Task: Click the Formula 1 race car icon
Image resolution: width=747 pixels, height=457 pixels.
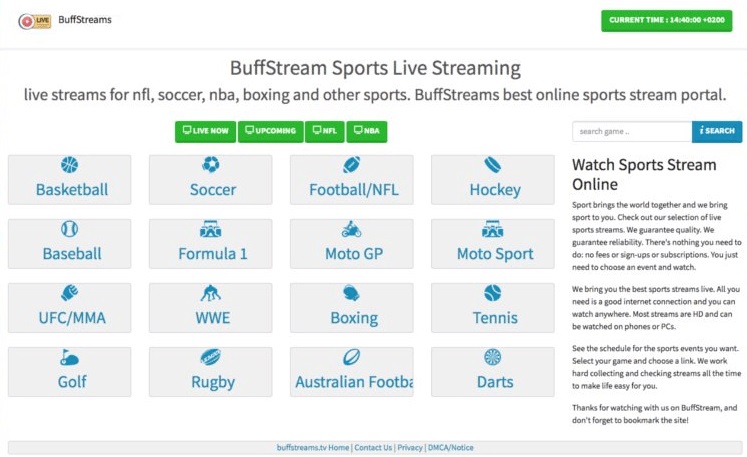Action: click(x=211, y=229)
